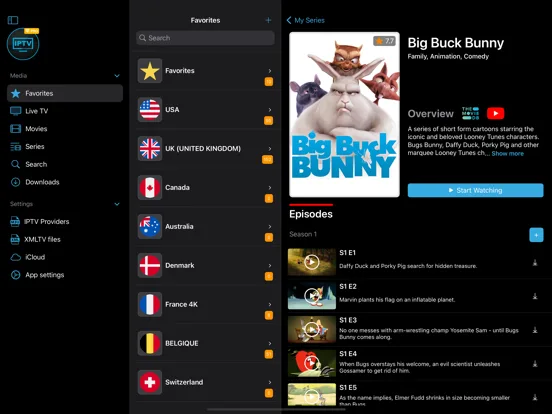Expand the Canada group chevron
This screenshot has width=552, height=414.
(x=270, y=188)
